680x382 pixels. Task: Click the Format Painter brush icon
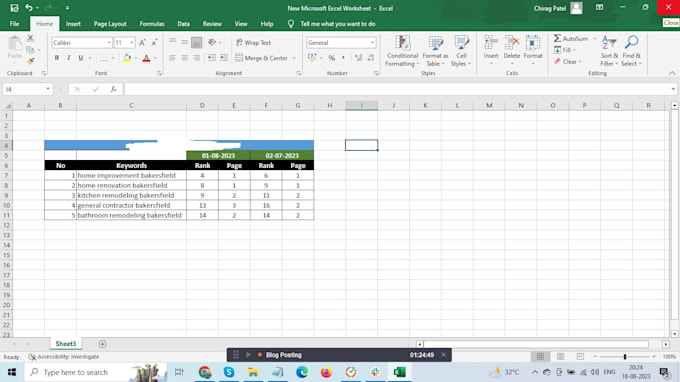[x=30, y=61]
